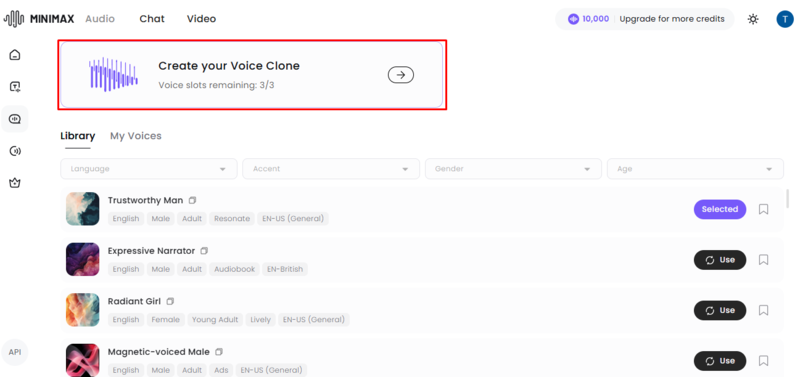Open the crown subscription icon
Screen dimensions: 800x377
click(15, 183)
